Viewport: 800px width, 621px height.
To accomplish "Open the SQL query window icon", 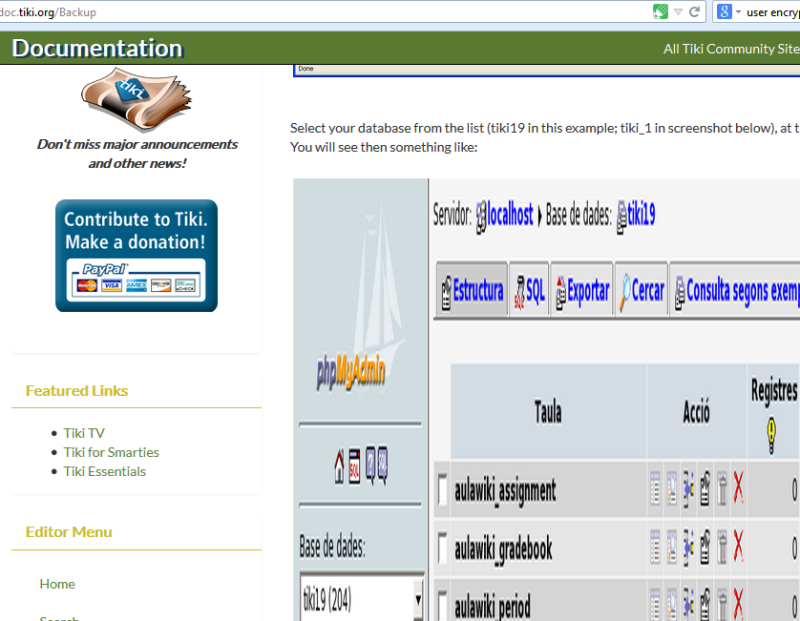I will (x=354, y=466).
